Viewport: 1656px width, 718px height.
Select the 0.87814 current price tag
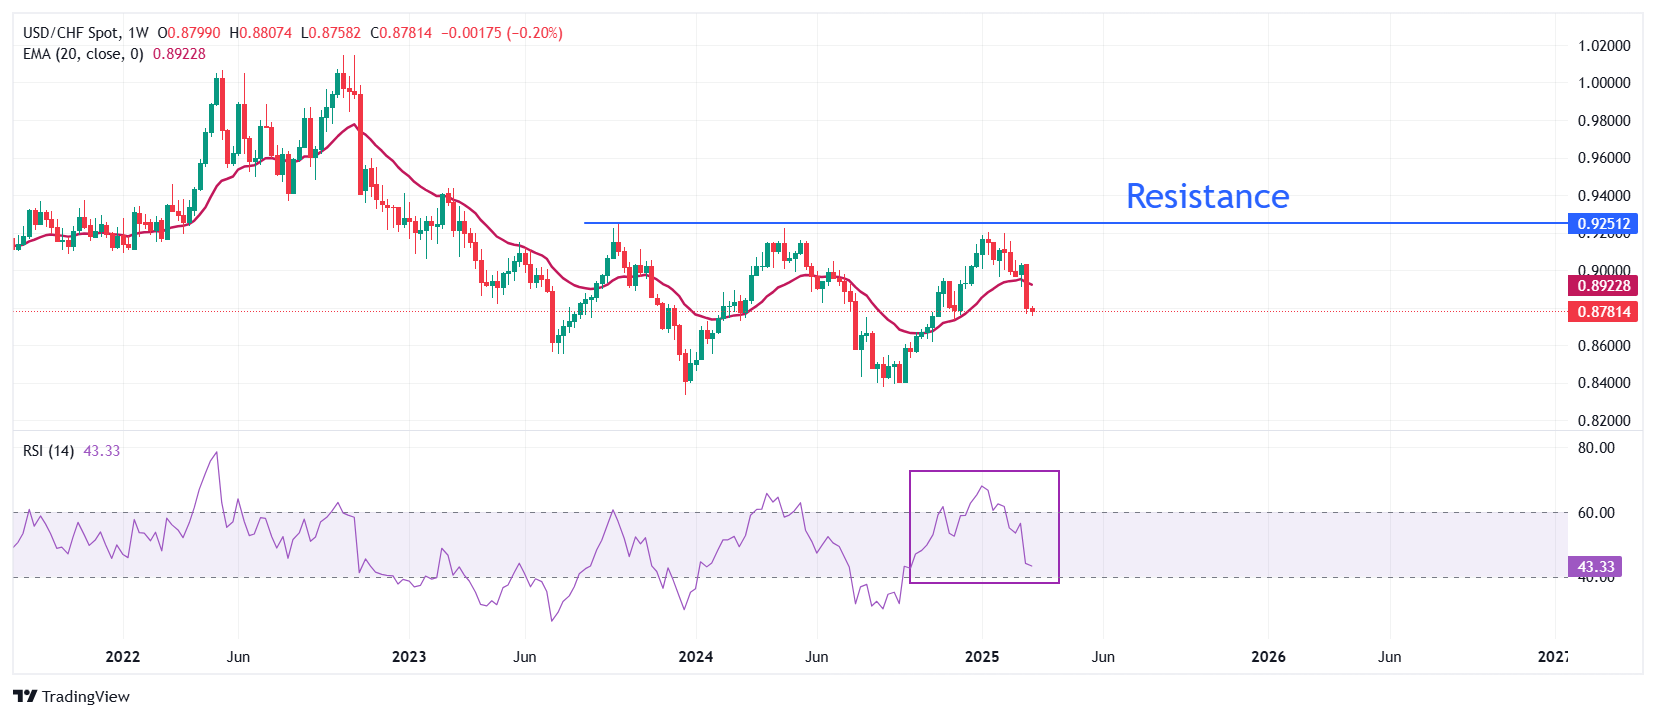(x=1603, y=312)
